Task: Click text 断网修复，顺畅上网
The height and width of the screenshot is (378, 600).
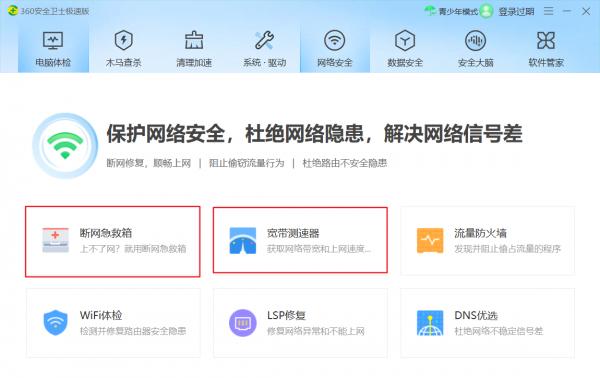Action: click(x=148, y=163)
